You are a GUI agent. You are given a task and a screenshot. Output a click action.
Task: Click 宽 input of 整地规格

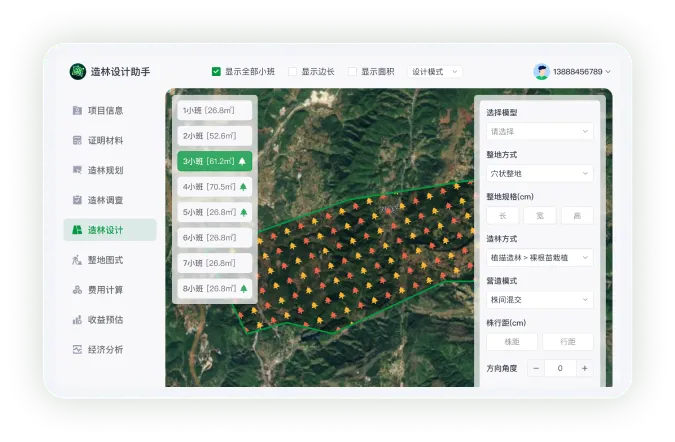coord(540,216)
